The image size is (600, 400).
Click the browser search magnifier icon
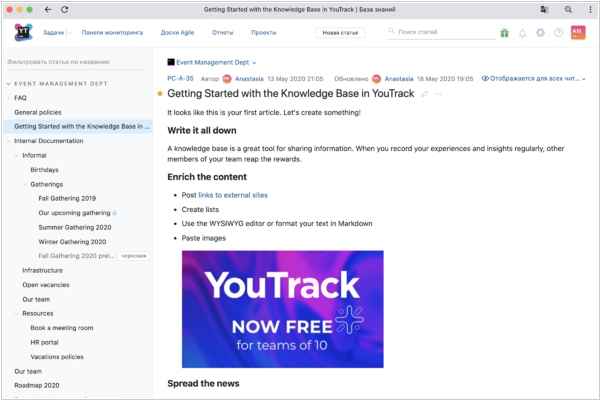click(568, 10)
